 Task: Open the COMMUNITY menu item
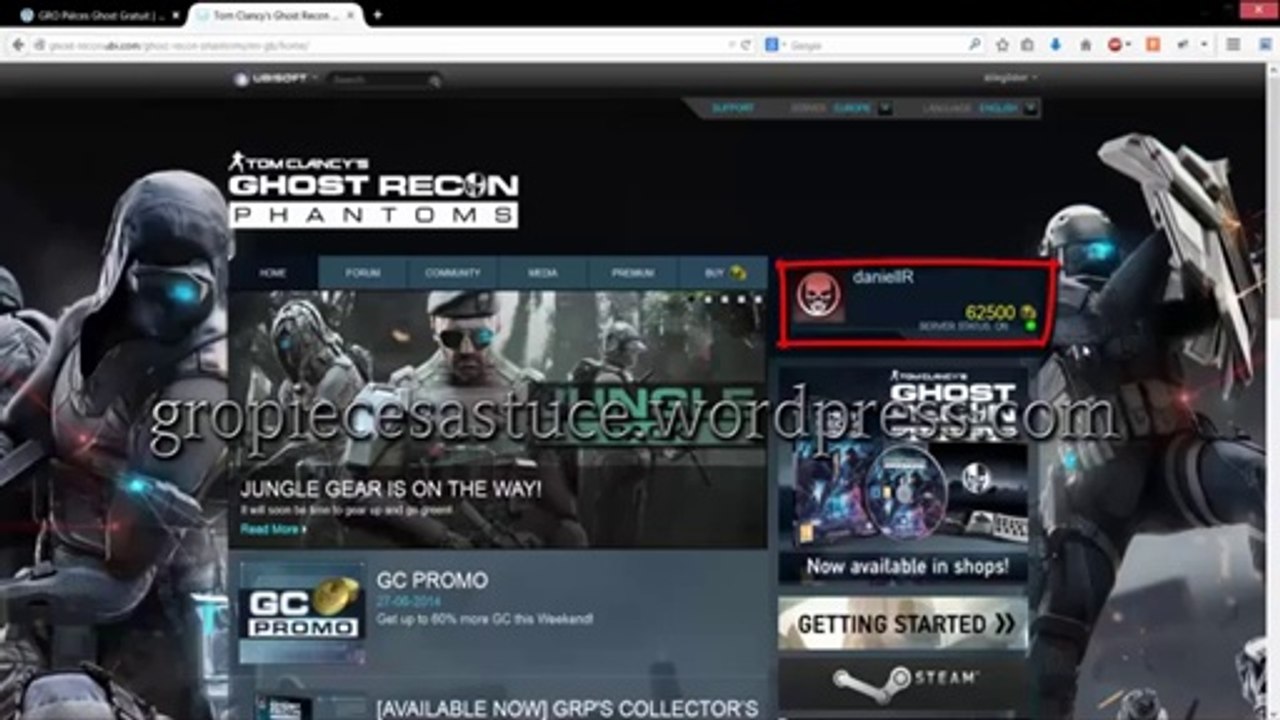tap(453, 273)
